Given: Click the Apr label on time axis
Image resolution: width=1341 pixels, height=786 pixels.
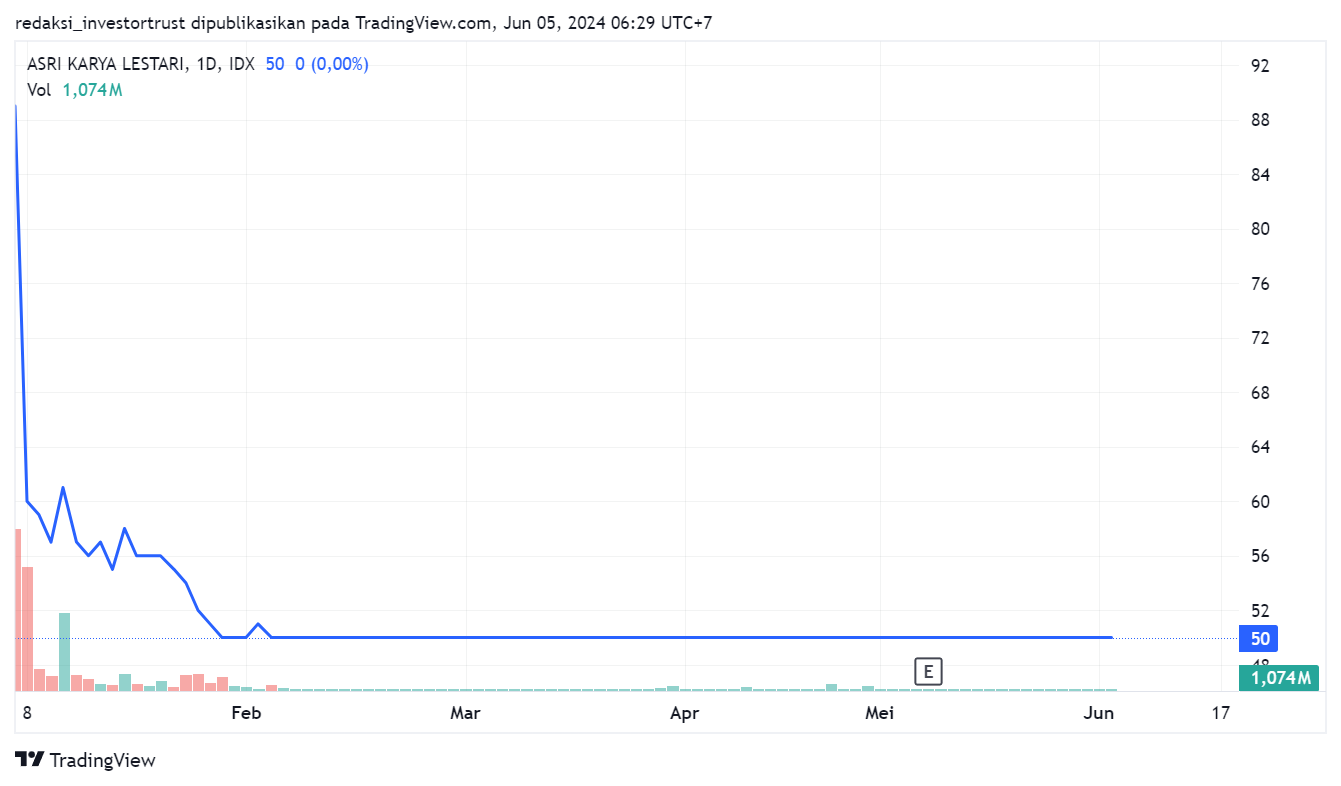Looking at the screenshot, I should pyautogui.click(x=684, y=713).
